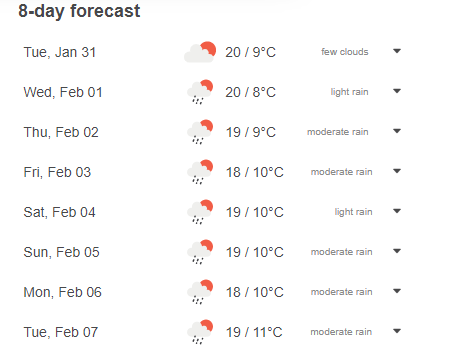458x362 pixels.
Task: Show details arrow for Tue, Feb 07
Action: pos(397,331)
